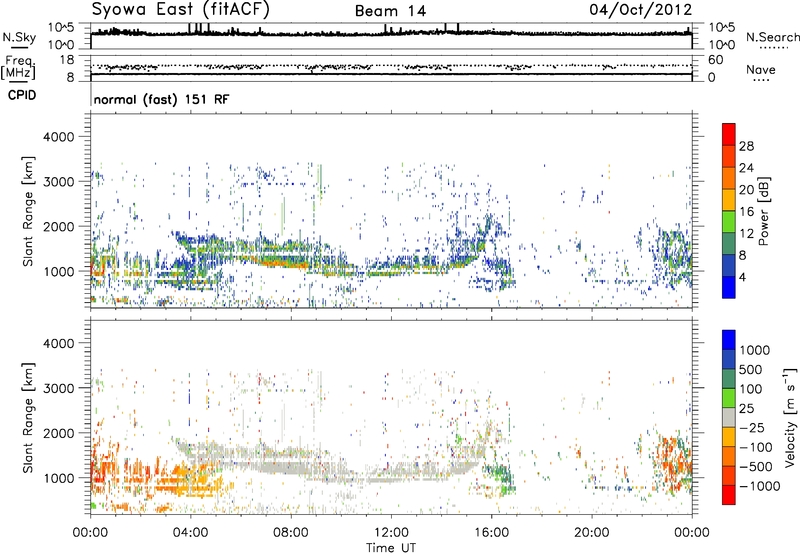Click the light green 12–16 dB Power colorbar segment
Viewport: 800px width, 554px height.
tap(729, 222)
